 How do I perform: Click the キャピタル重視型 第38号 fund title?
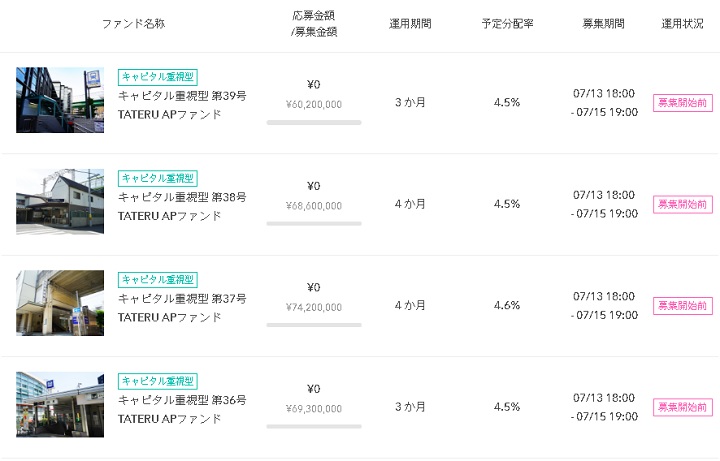coord(182,198)
